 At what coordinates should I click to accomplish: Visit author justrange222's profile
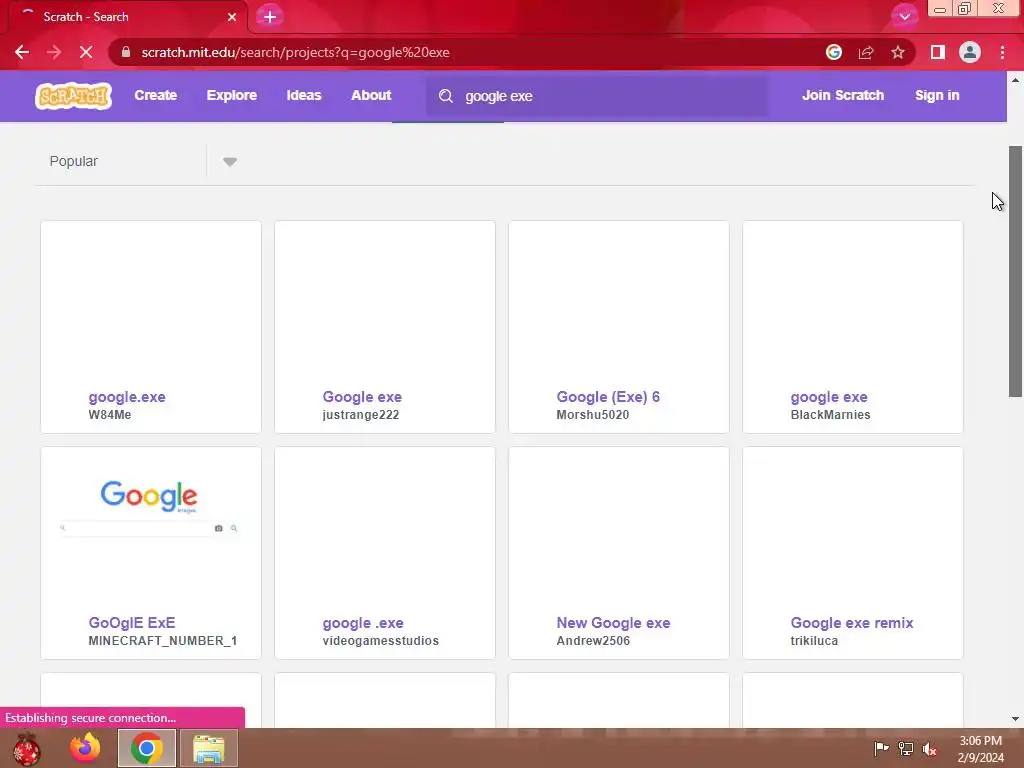pyautogui.click(x=360, y=415)
